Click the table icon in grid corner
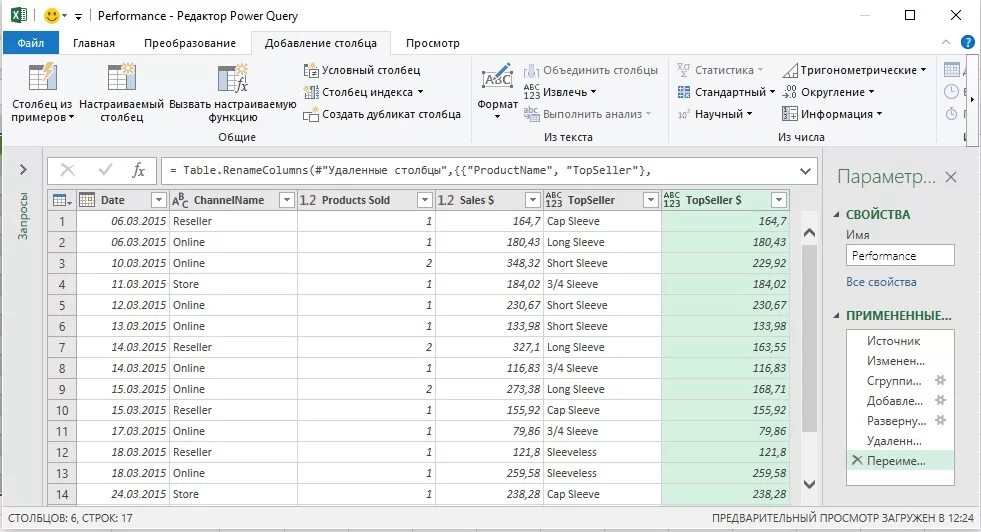The width and height of the screenshot is (981, 532). (x=60, y=200)
